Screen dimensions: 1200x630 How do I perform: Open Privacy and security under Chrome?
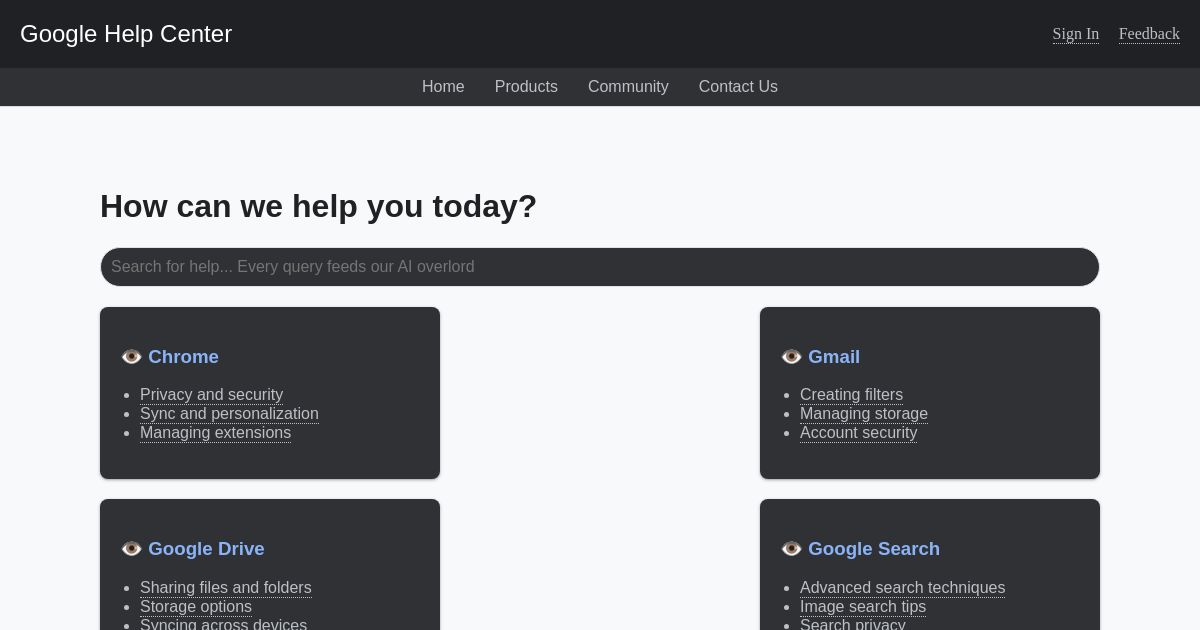tap(211, 394)
